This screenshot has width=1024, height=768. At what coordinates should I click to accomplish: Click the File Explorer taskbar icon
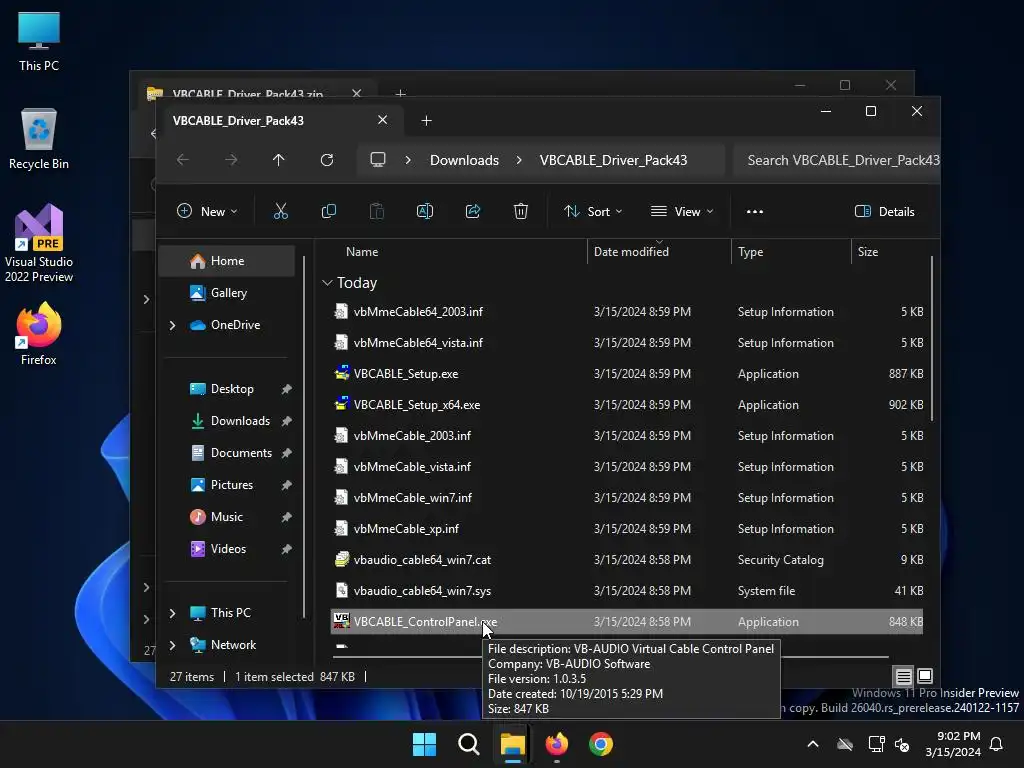point(513,744)
